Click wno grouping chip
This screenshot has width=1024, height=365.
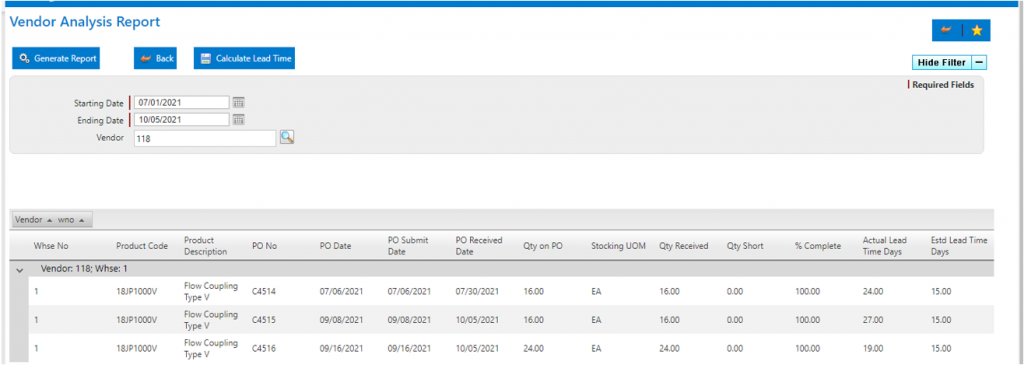[x=72, y=220]
